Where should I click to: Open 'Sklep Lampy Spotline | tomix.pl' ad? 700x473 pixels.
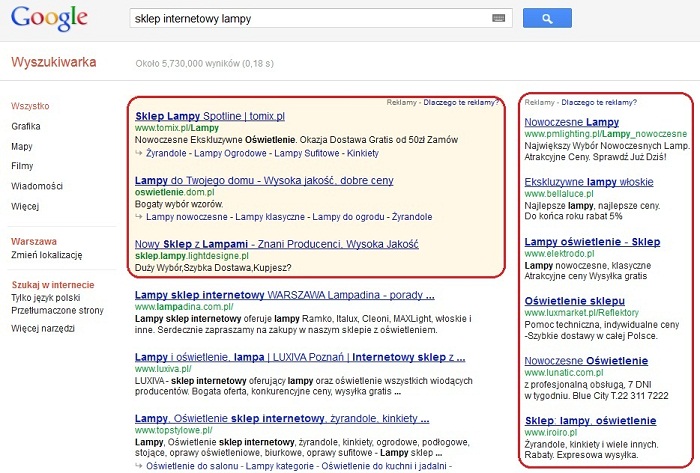[210, 116]
